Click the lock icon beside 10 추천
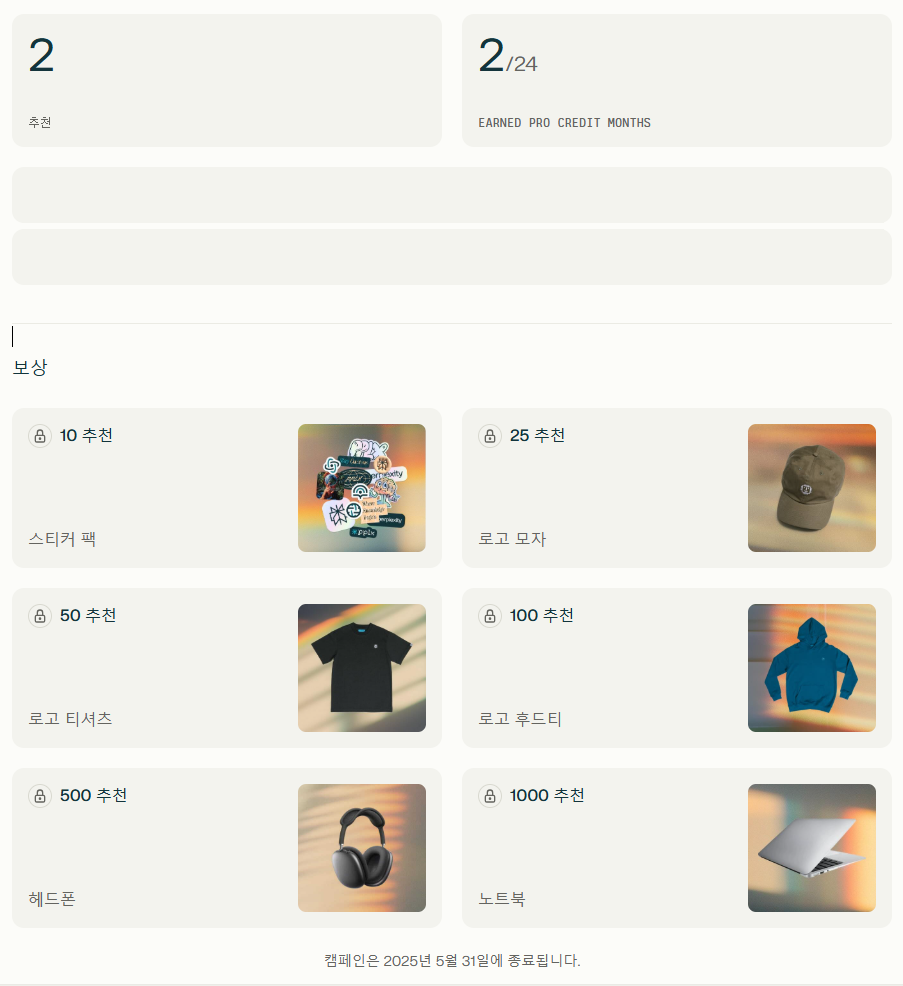 pos(40,436)
